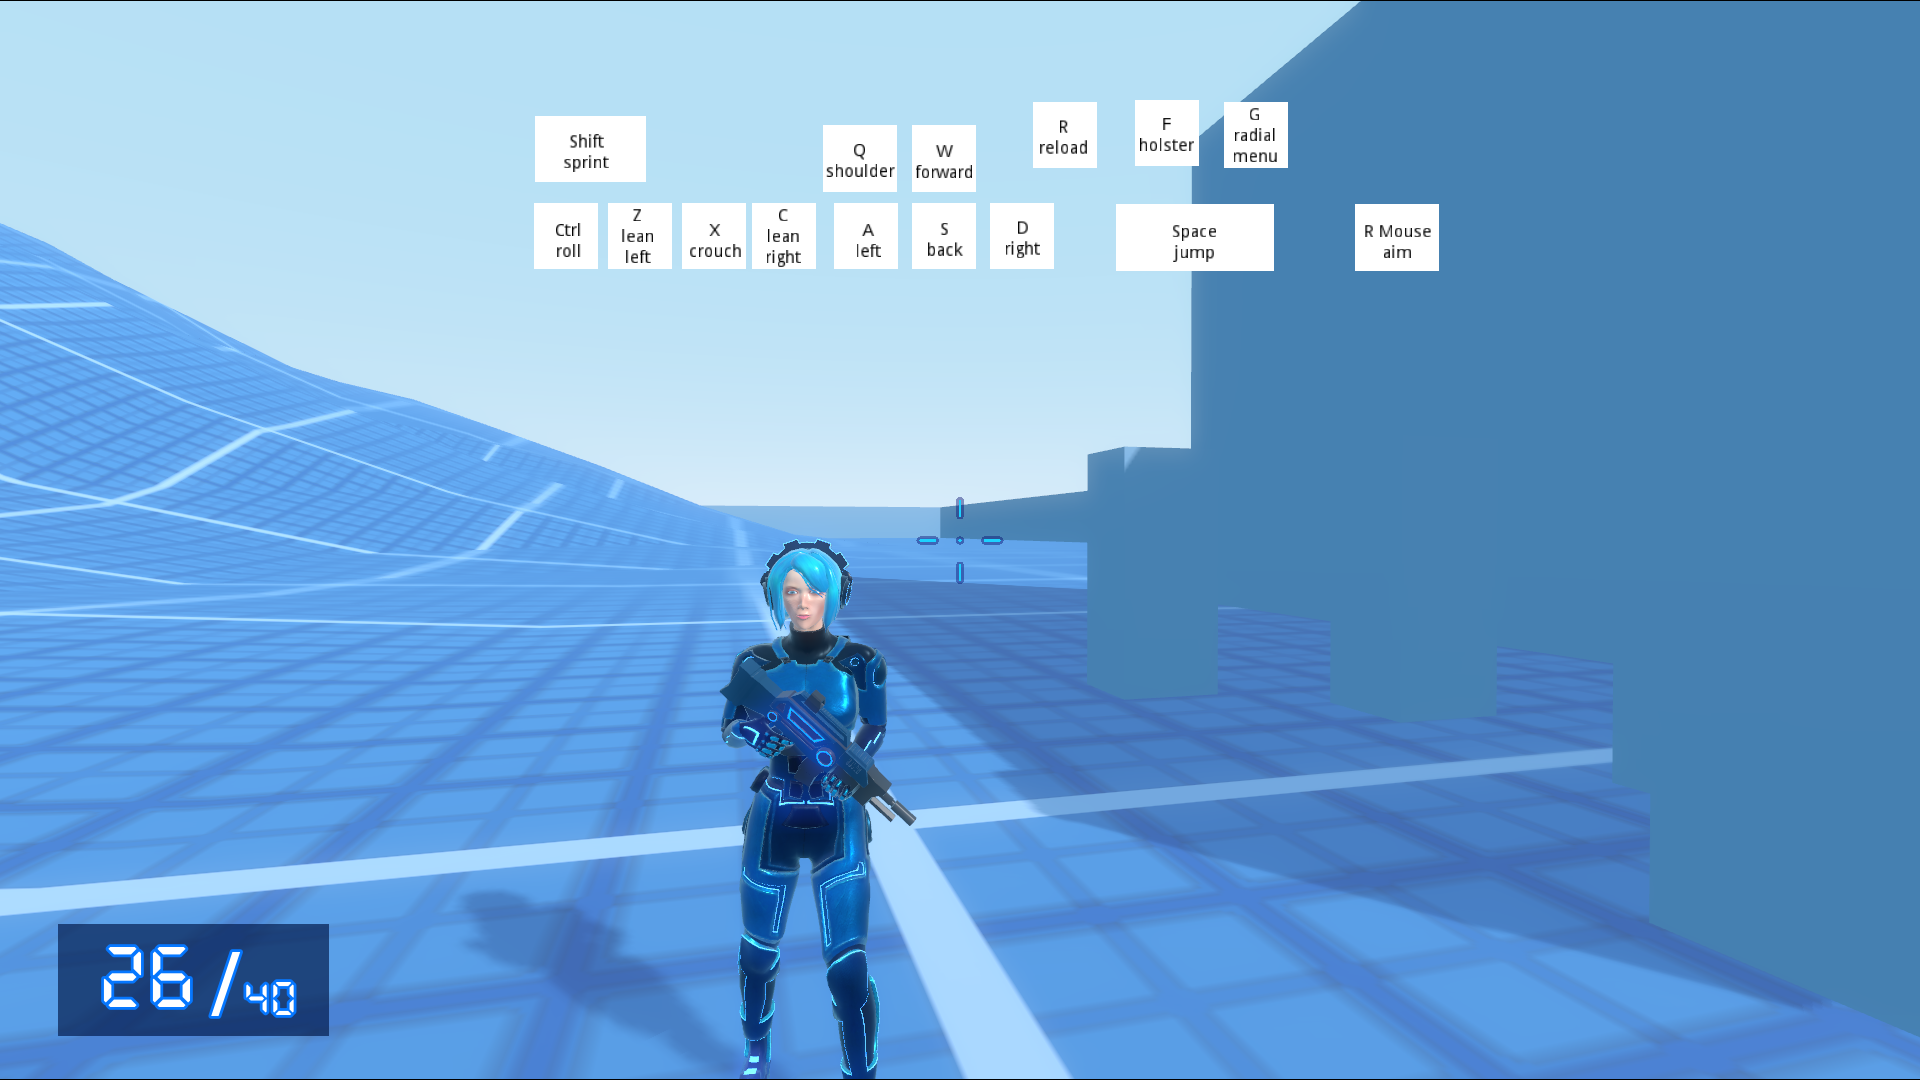This screenshot has width=1920, height=1080.
Task: Click the Shift sprint key box
Action: (590, 149)
